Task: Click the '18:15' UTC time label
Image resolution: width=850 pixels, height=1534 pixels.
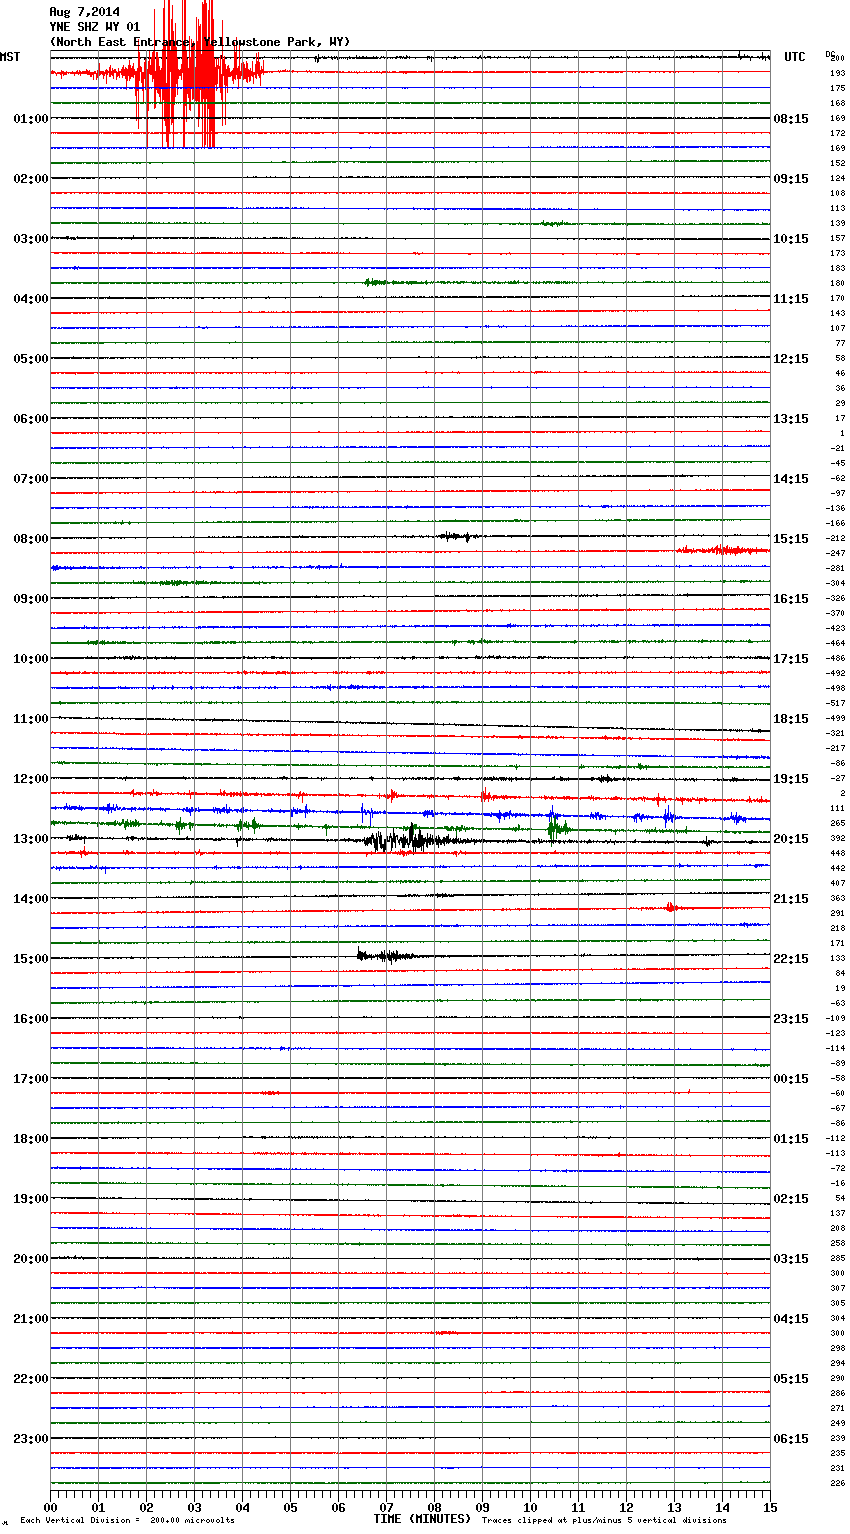Action: coord(791,719)
